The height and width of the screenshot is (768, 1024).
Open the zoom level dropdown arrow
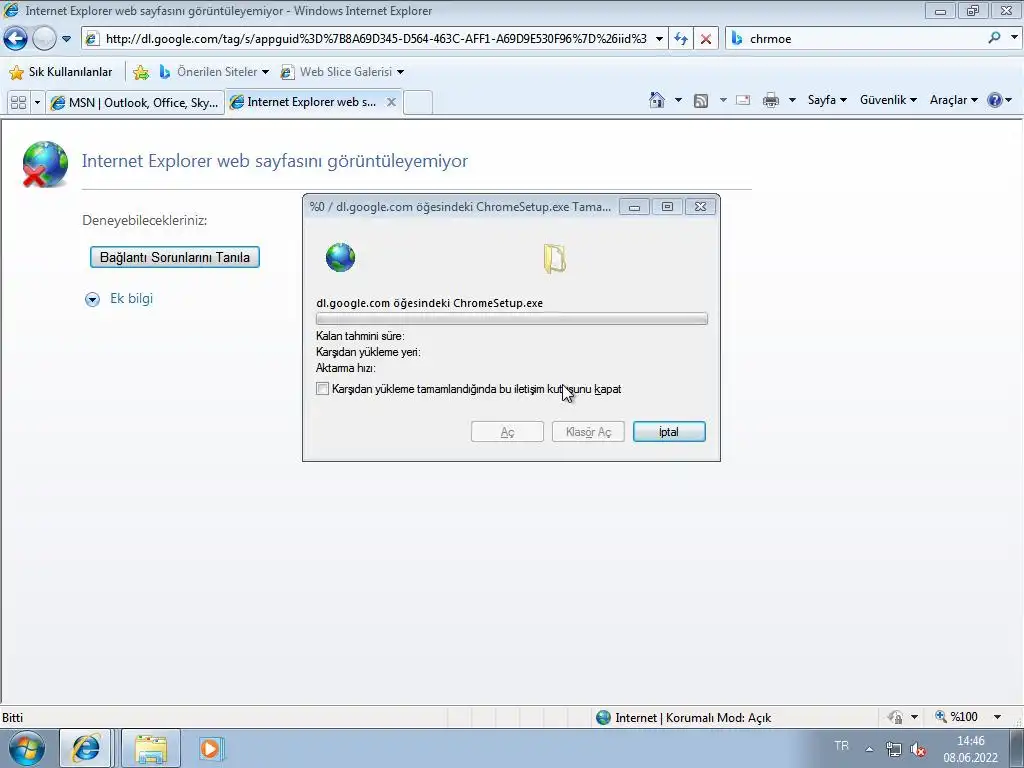tap(997, 717)
